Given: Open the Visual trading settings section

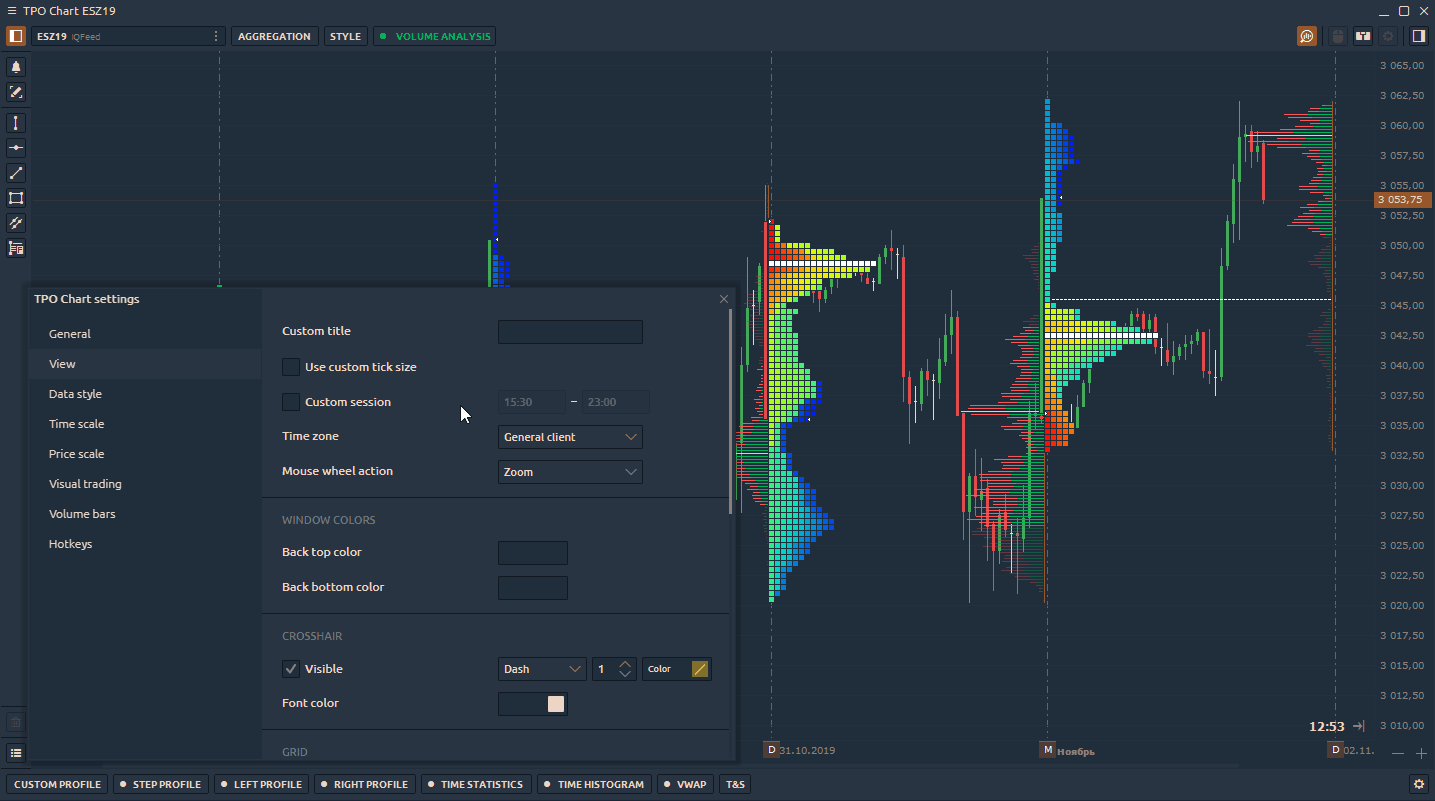Looking at the screenshot, I should pos(145,484).
